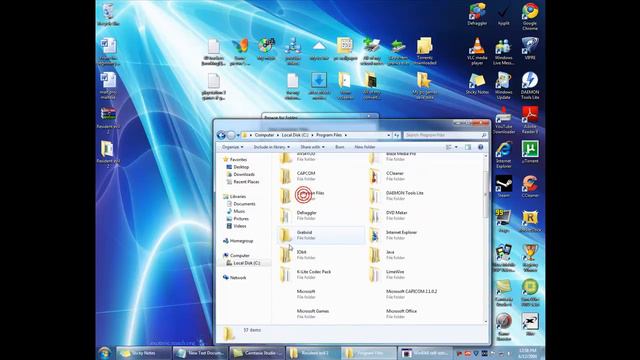Open CCleaner desktop shortcut

[x=530, y=187]
